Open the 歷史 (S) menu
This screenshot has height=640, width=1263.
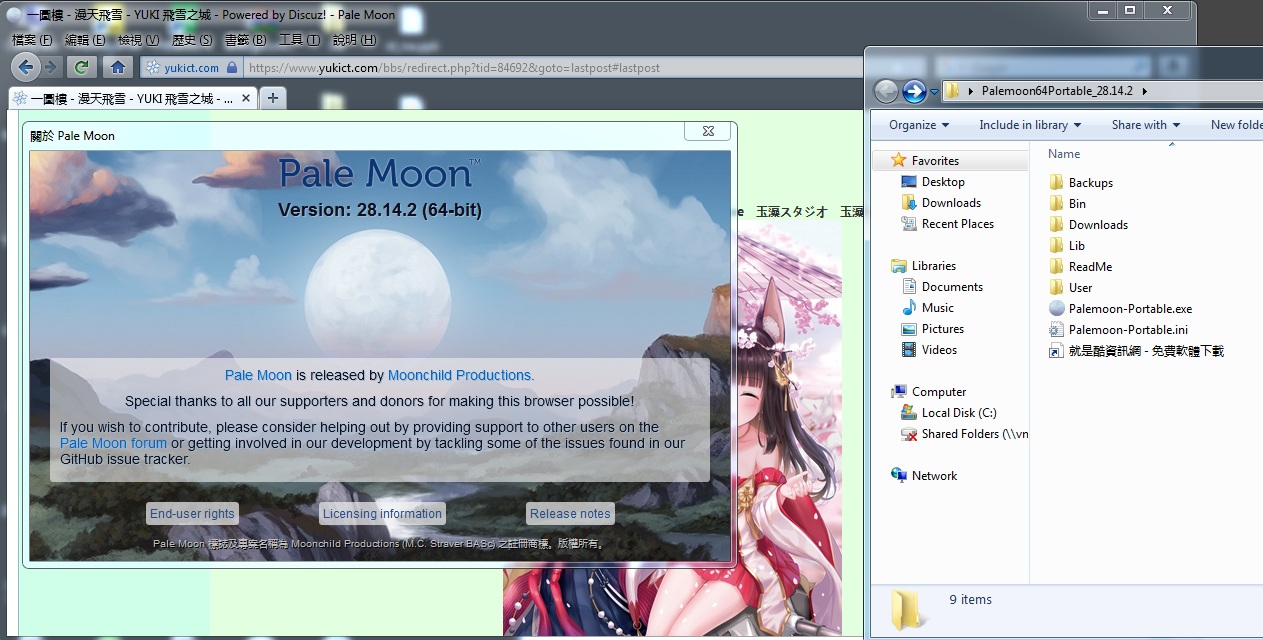click(x=192, y=40)
